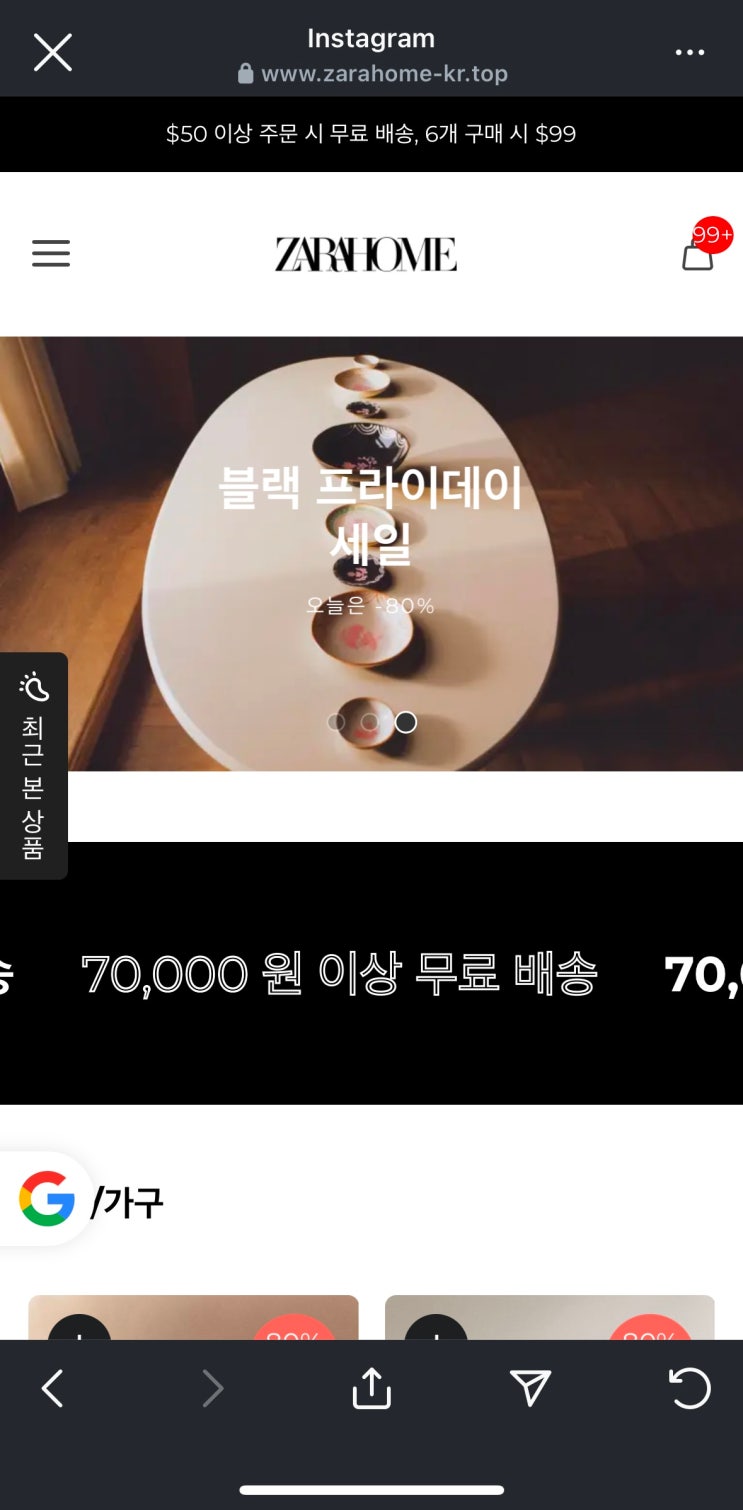Open the shopping bag cart icon

pyautogui.click(x=699, y=254)
